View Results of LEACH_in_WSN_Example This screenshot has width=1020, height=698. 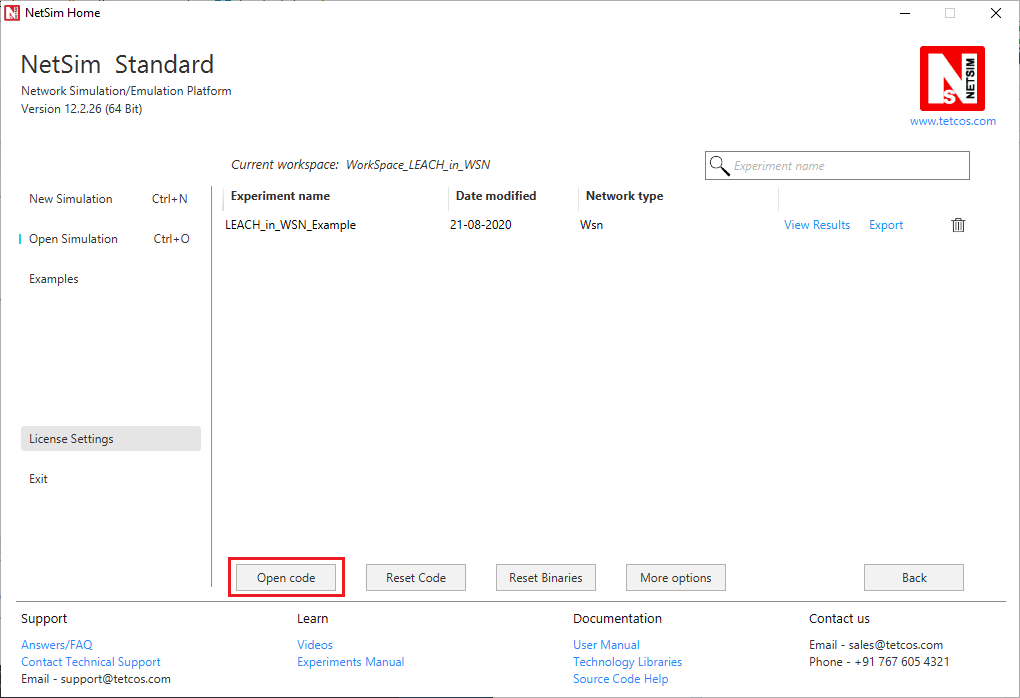[x=817, y=225]
